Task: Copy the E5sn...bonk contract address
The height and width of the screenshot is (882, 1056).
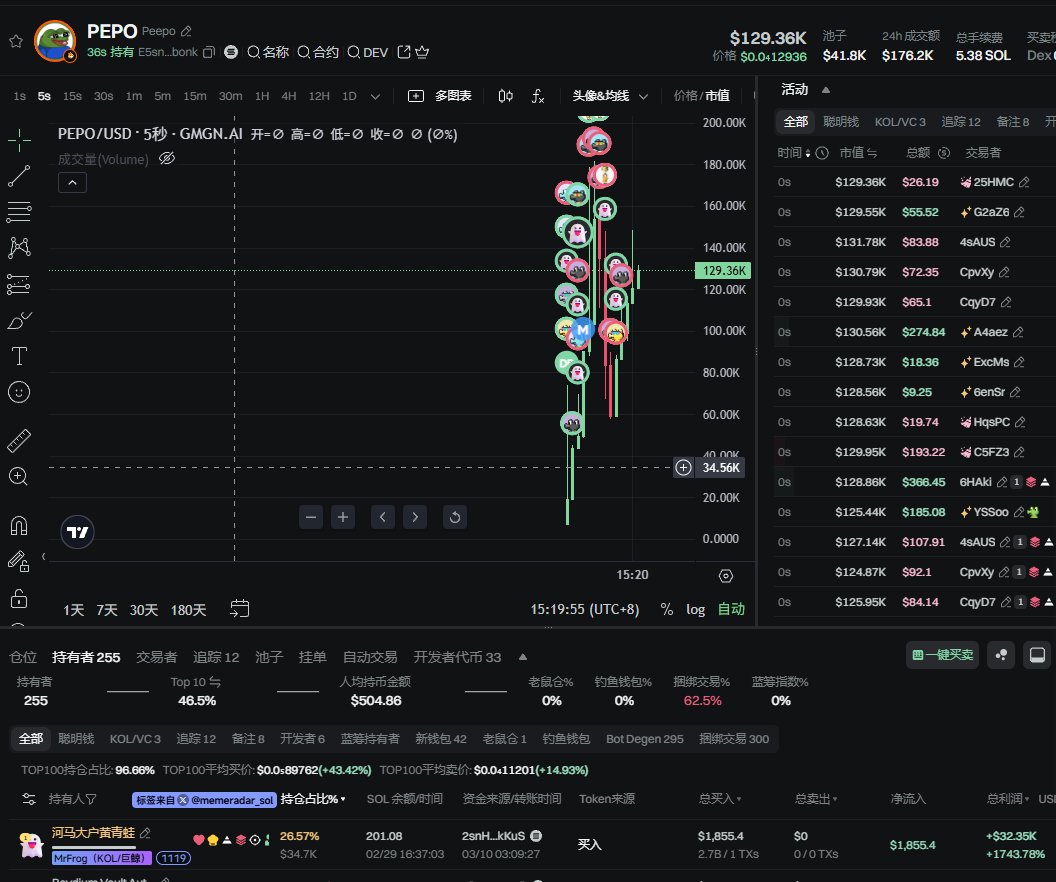Action: coord(209,52)
